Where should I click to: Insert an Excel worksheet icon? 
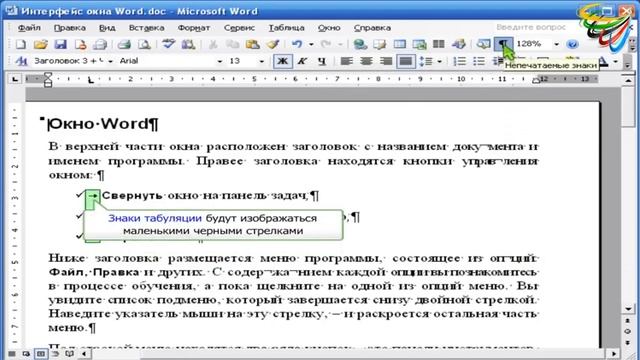[x=419, y=44]
